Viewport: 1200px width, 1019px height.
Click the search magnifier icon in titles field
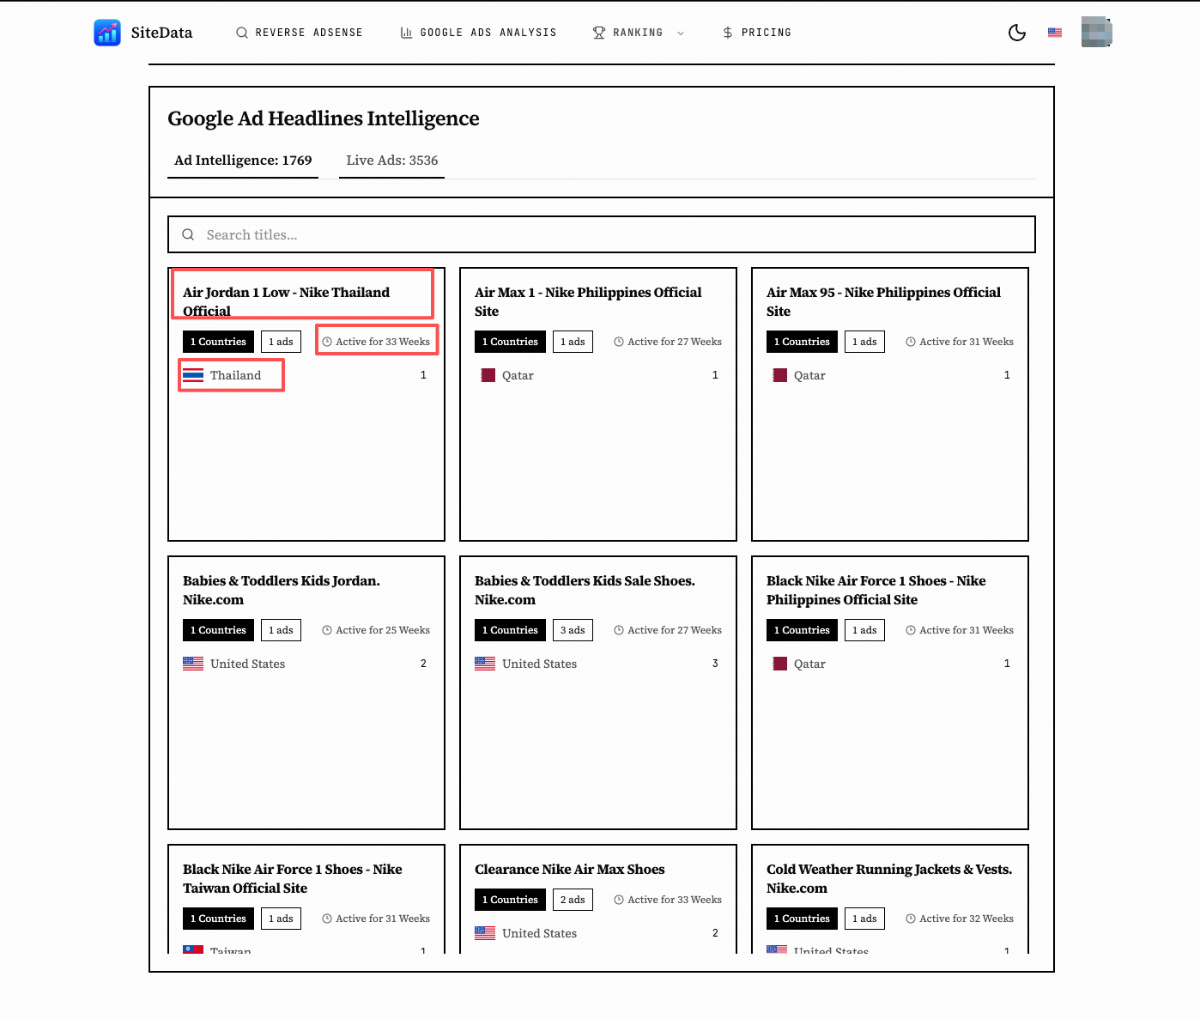pos(188,235)
